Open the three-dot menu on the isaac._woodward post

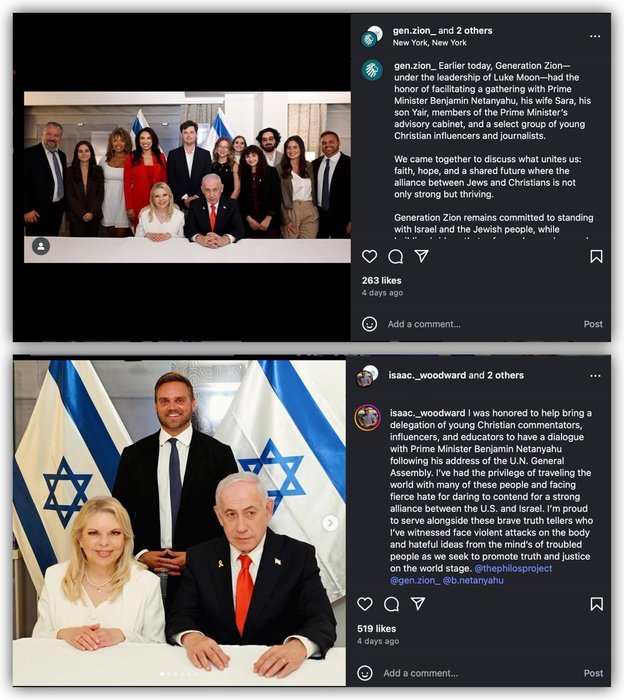595,376
